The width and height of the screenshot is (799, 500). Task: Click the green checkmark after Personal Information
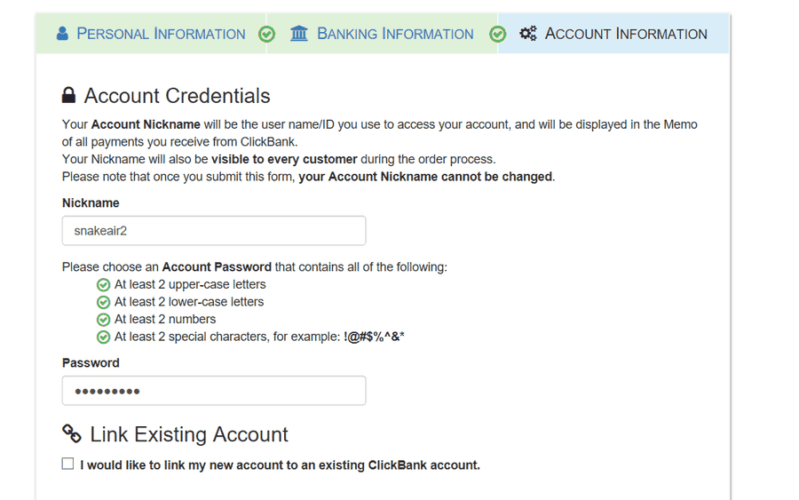click(x=266, y=34)
